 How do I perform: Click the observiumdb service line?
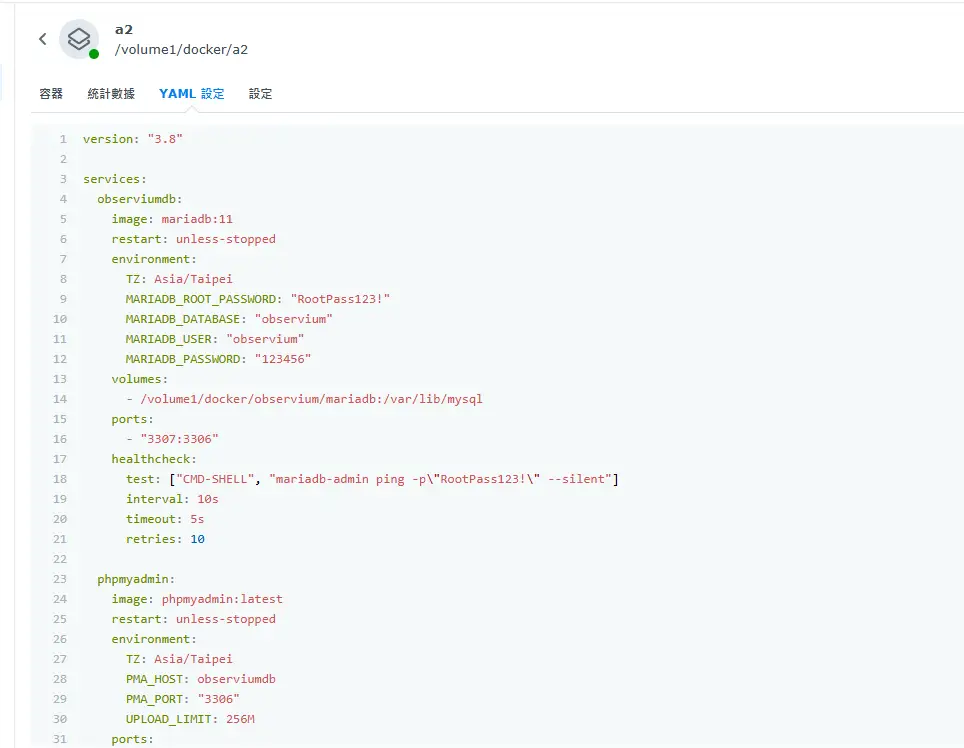click(140, 199)
